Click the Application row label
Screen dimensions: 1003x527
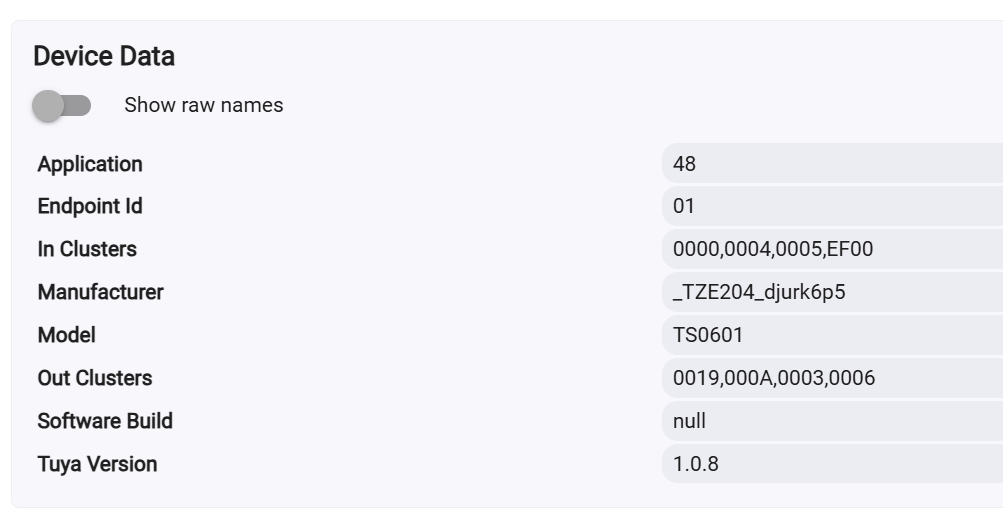[90, 164]
